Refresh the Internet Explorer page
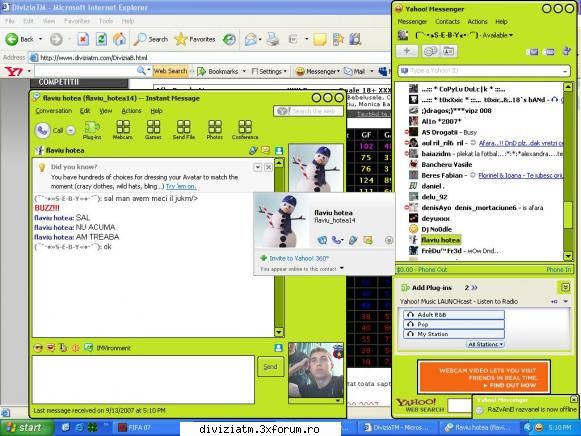Viewport: 581px width, 436px height. [101, 39]
